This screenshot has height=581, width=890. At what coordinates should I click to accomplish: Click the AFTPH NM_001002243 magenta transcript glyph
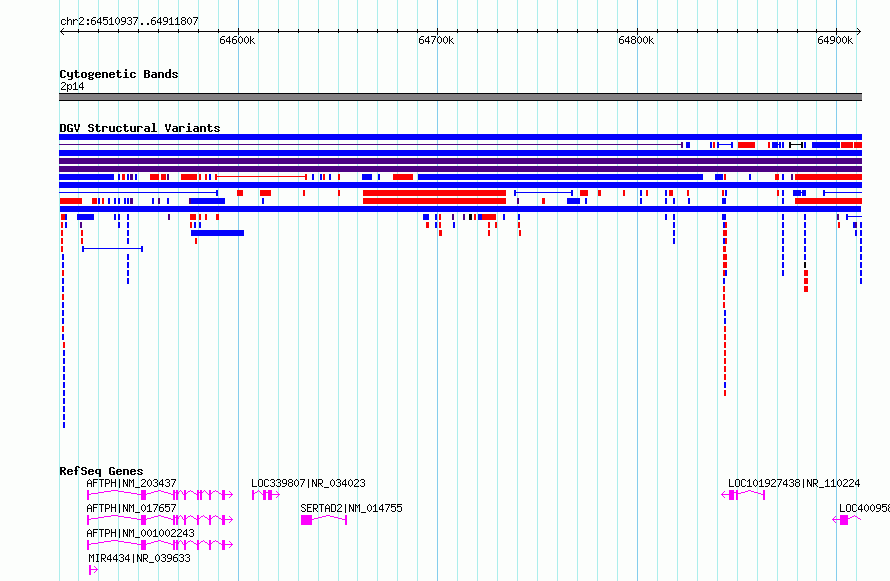point(160,545)
